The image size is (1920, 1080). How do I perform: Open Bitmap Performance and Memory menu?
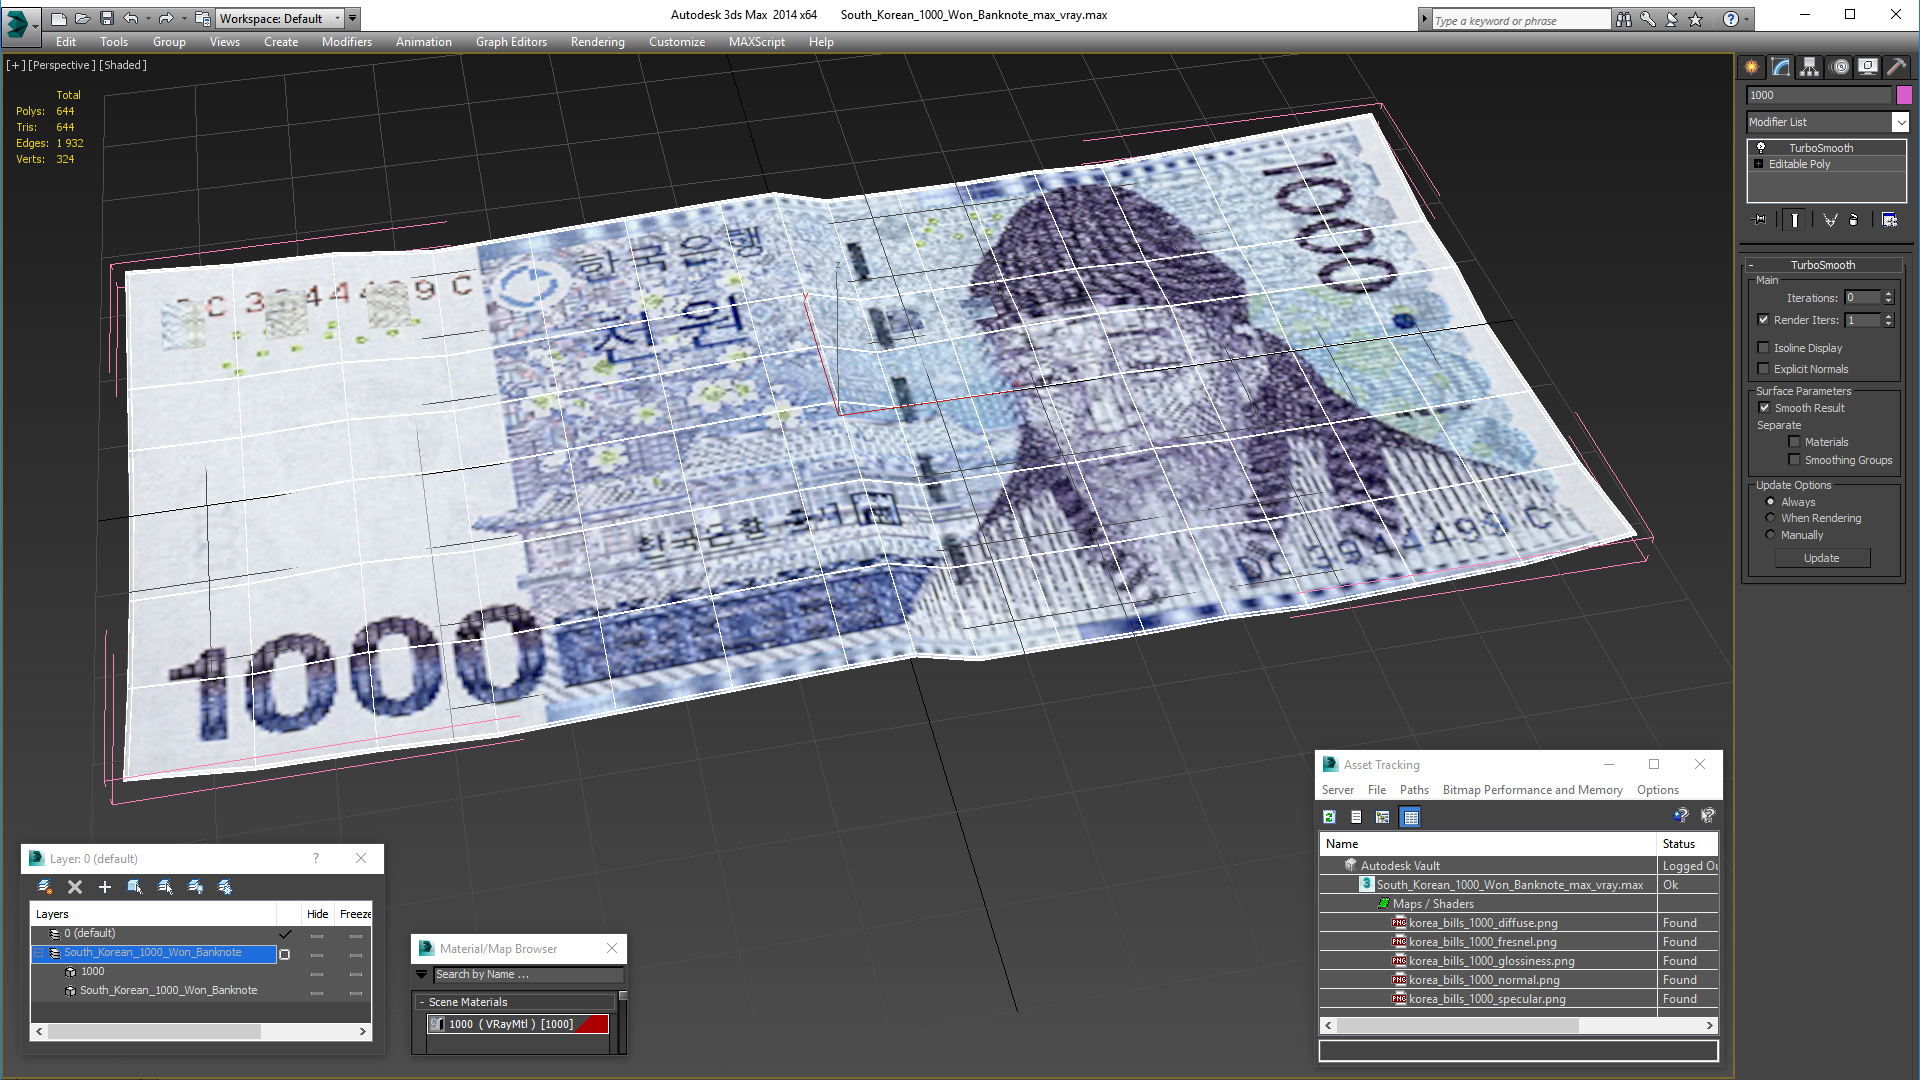[1532, 790]
